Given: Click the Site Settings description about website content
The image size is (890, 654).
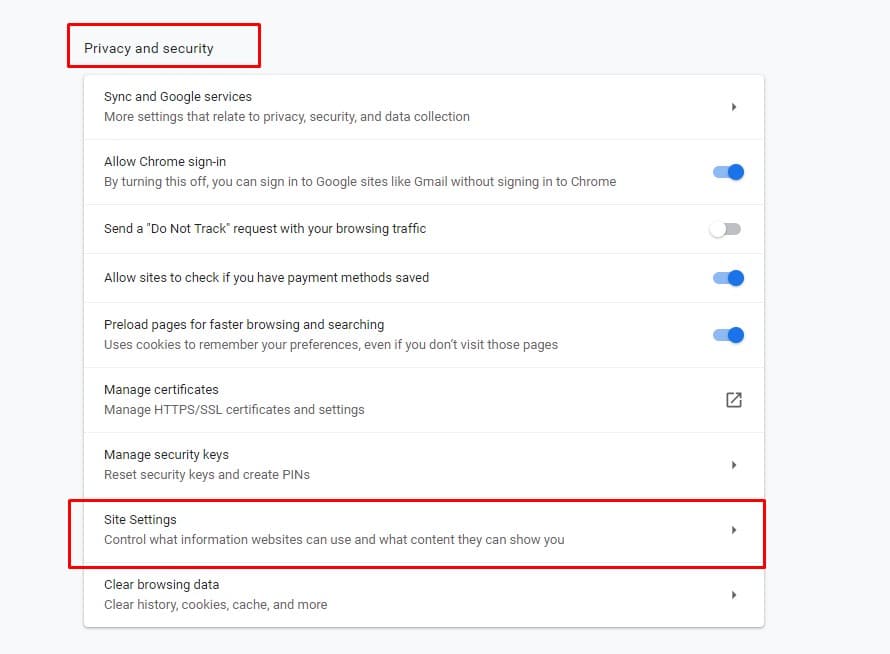Looking at the screenshot, I should click(x=334, y=540).
